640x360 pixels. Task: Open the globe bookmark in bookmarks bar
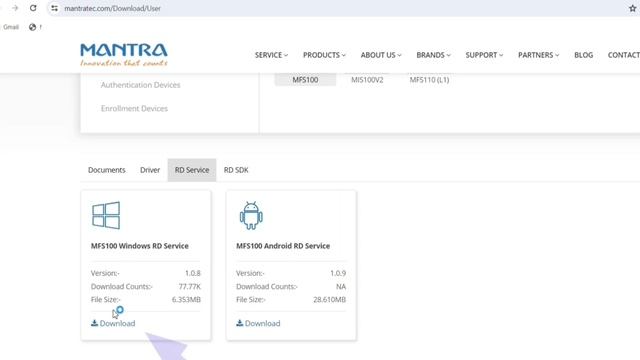point(33,27)
